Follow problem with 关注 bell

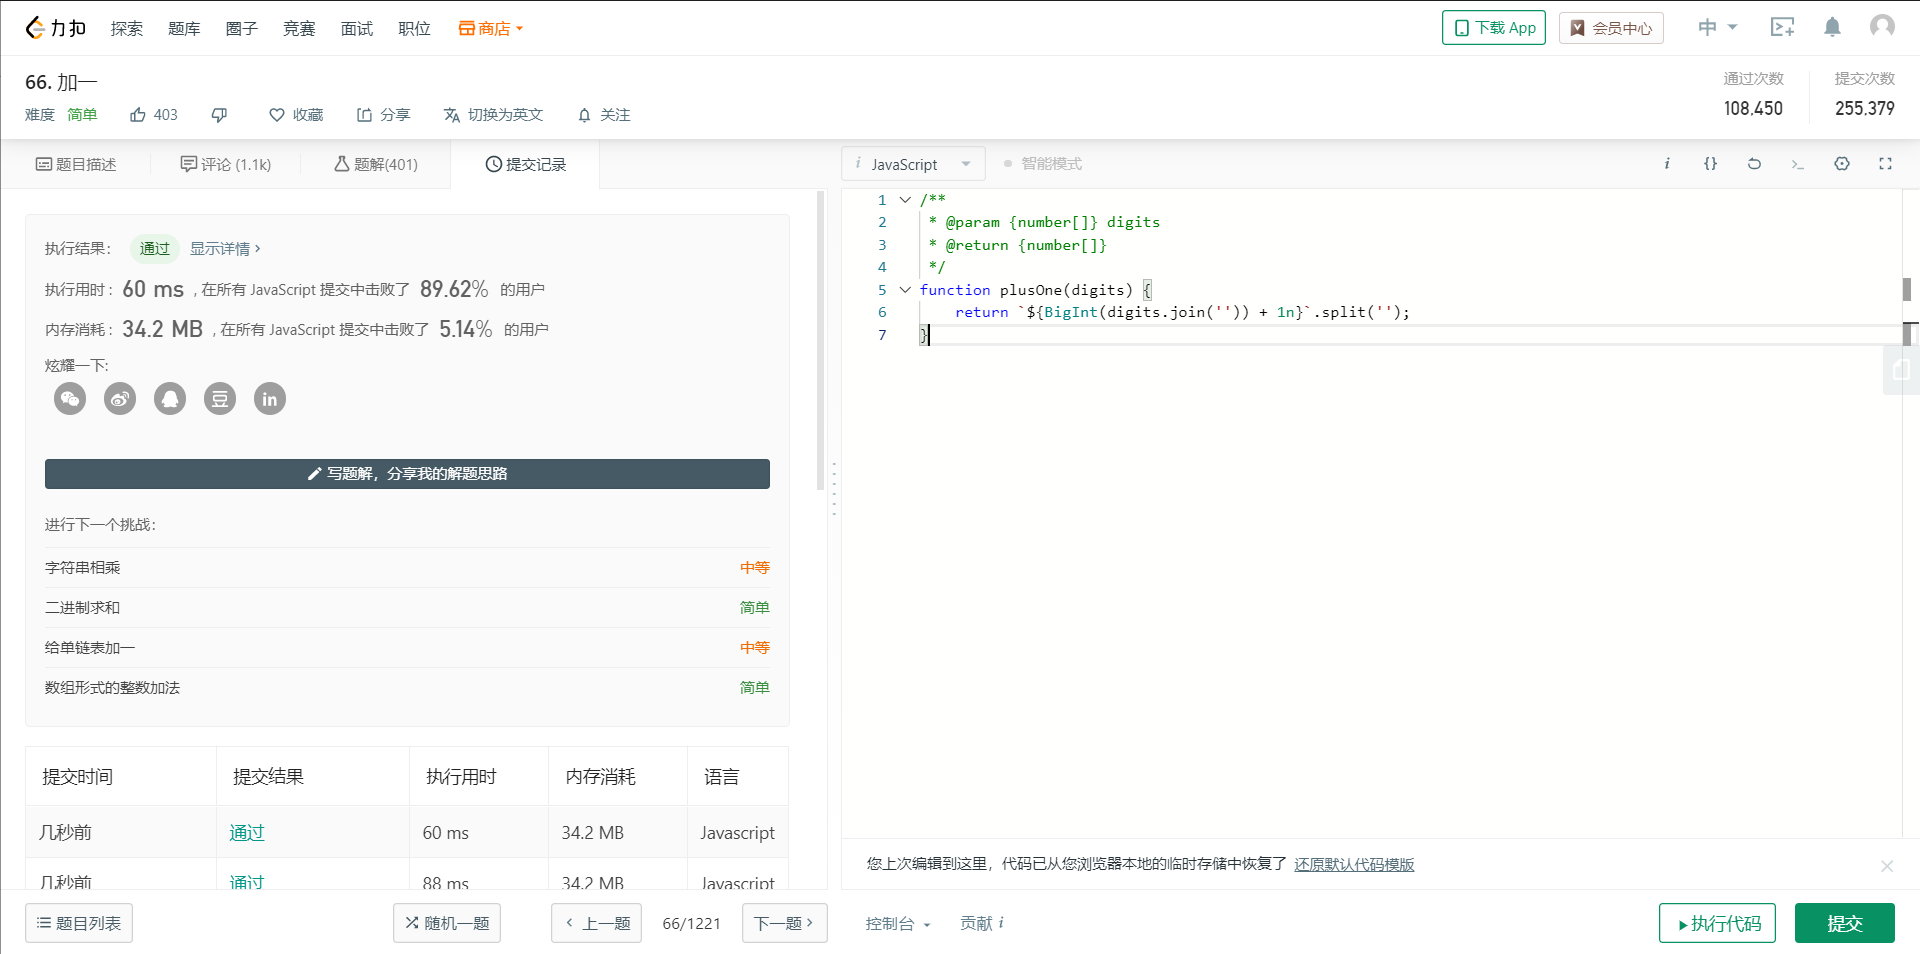pos(604,115)
